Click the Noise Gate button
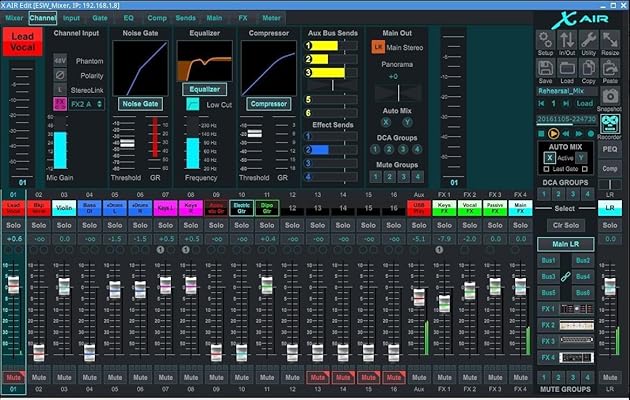Image resolution: width=630 pixels, height=400 pixels. (140, 103)
